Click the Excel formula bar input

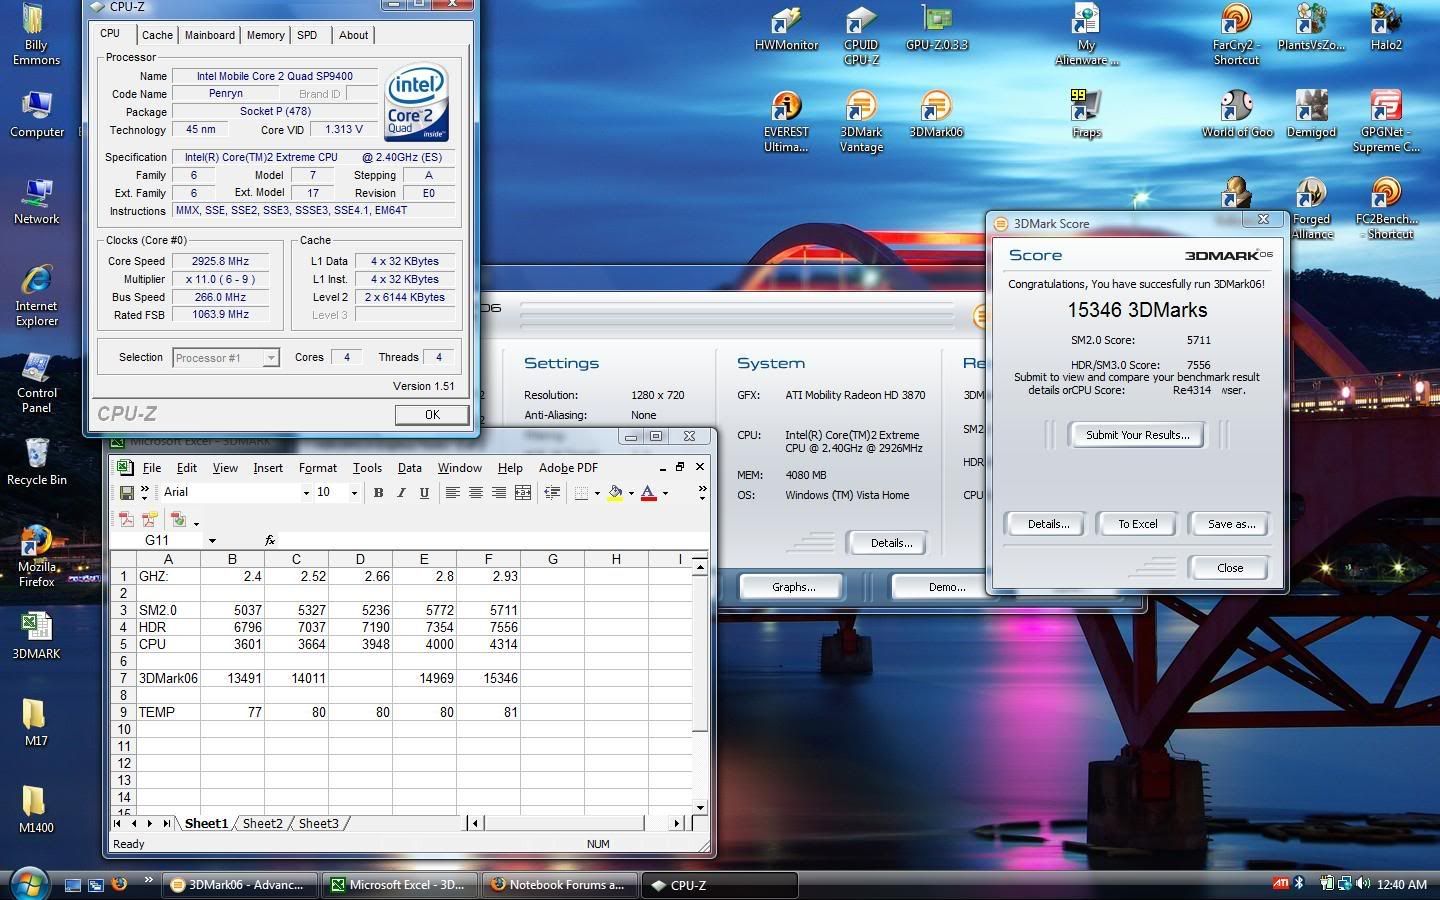[494, 541]
